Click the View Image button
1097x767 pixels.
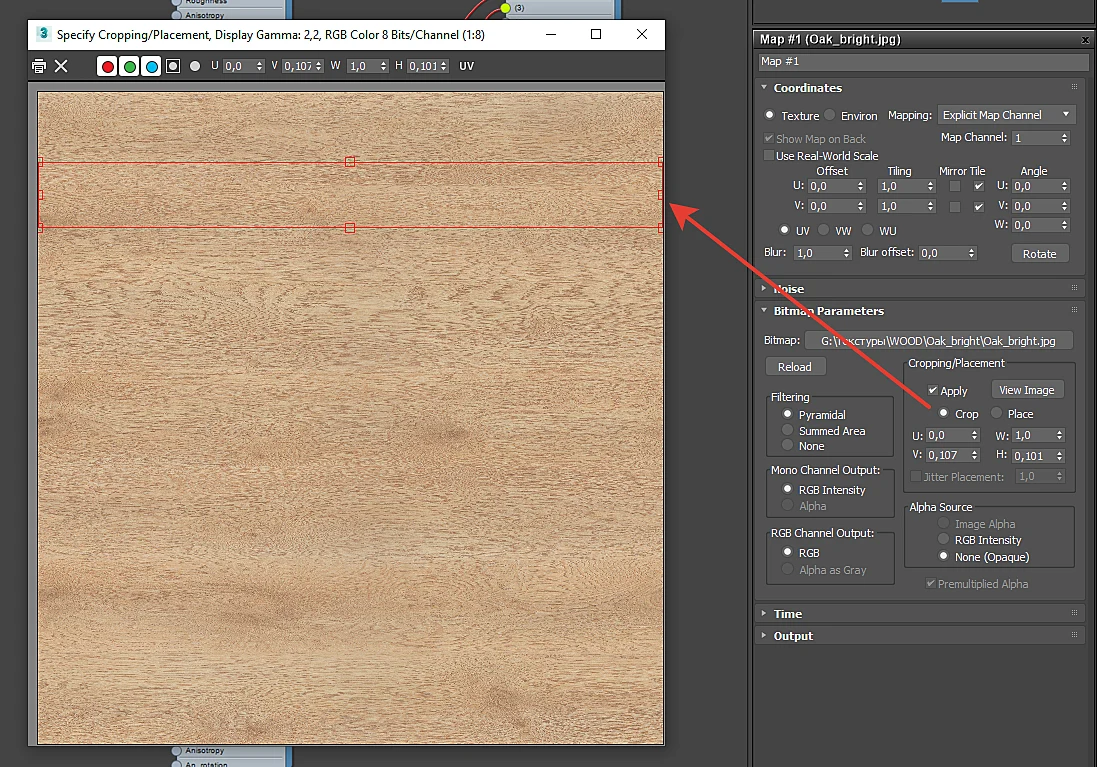[x=1026, y=390]
